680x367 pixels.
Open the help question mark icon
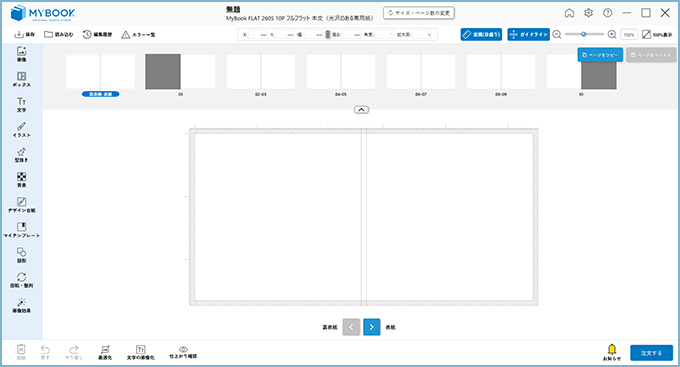608,13
